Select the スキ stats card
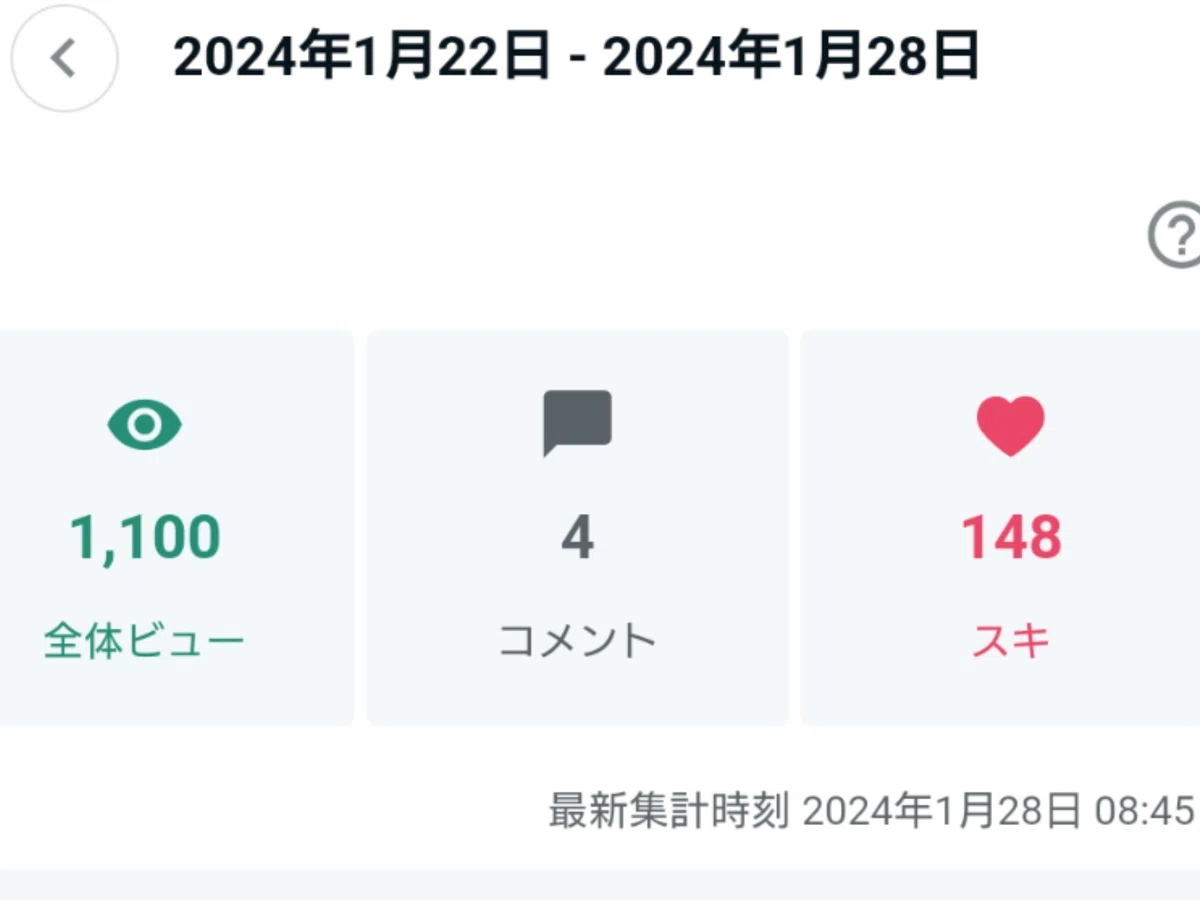This screenshot has width=1200, height=900. (1000, 527)
